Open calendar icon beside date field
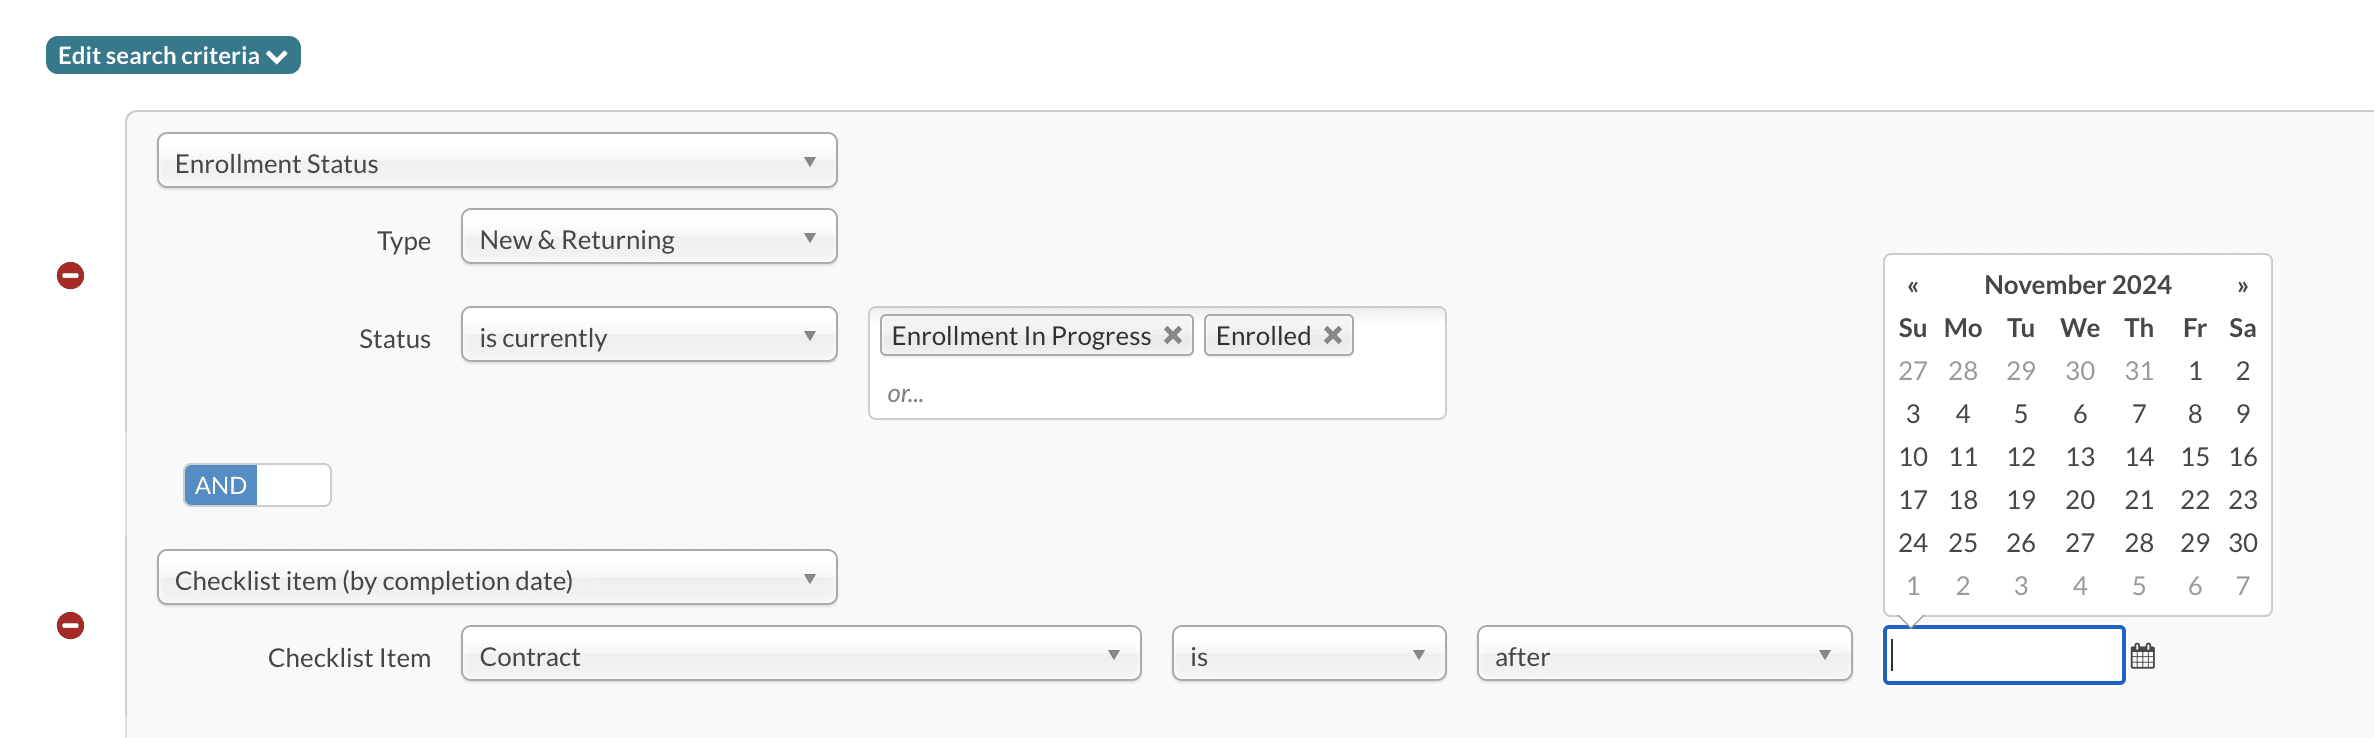The width and height of the screenshot is (2374, 738). click(2143, 657)
